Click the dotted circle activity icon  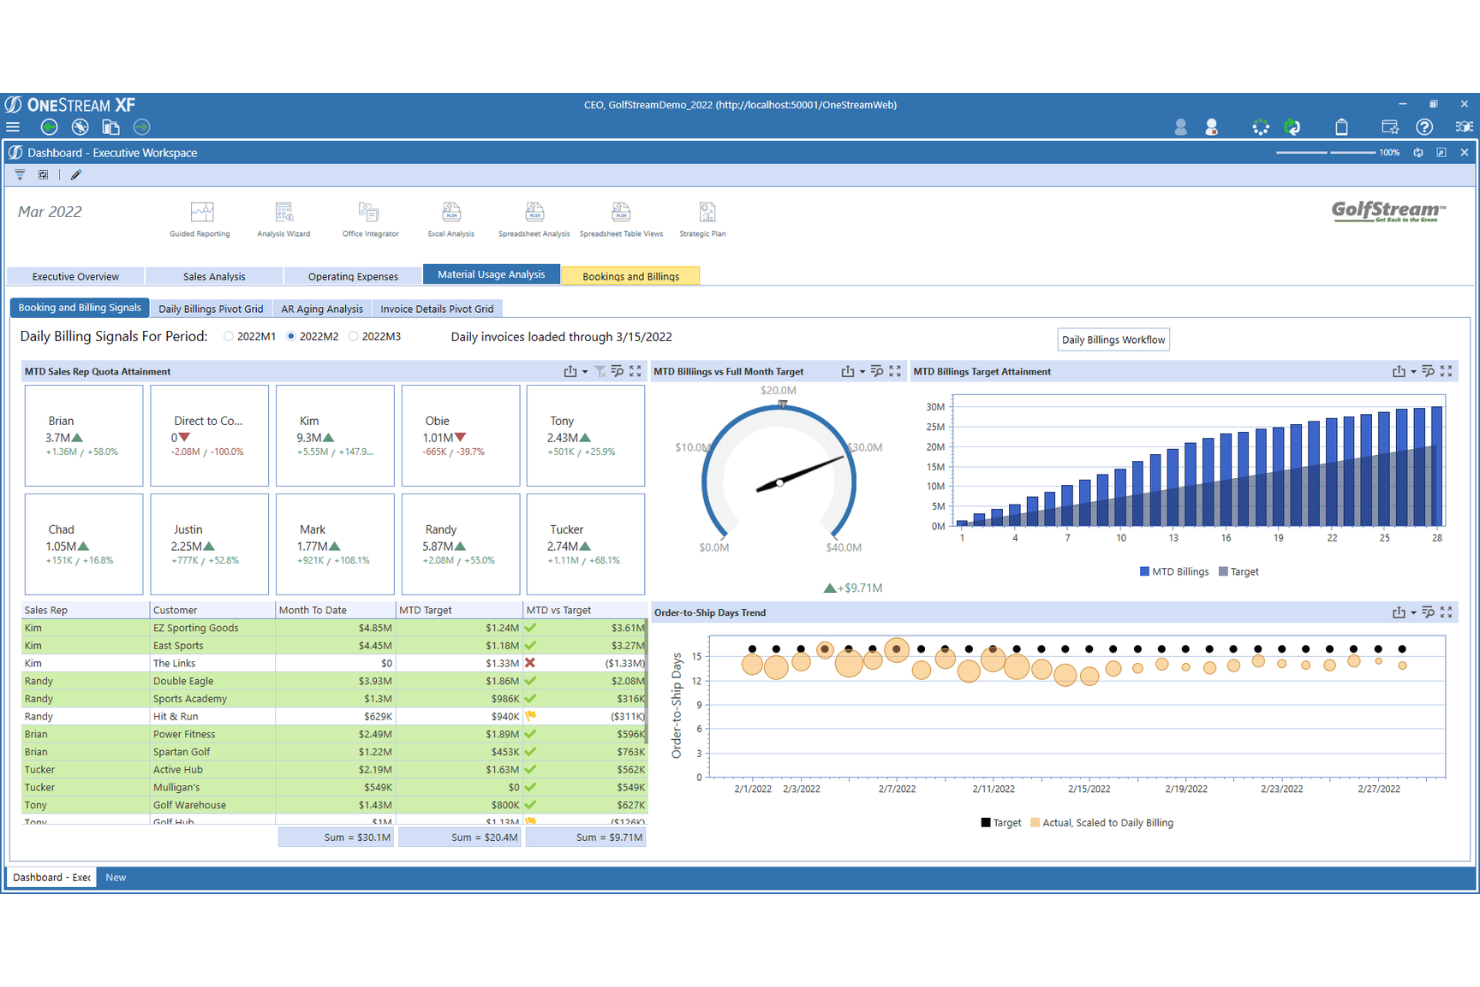click(1261, 127)
